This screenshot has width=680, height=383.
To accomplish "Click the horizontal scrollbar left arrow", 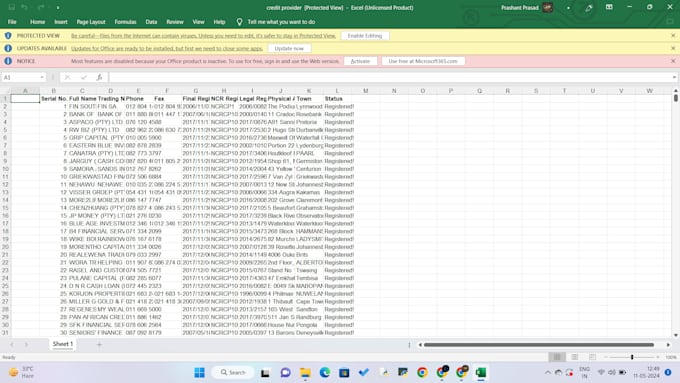I will [x=420, y=345].
